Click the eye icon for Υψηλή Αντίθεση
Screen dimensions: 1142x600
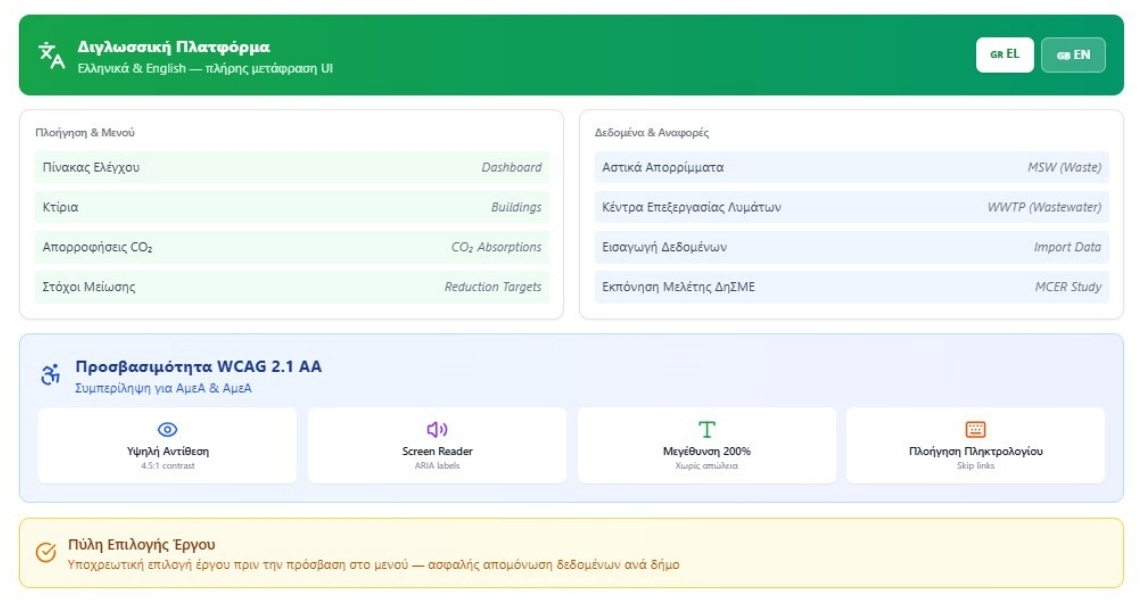[x=168, y=430]
